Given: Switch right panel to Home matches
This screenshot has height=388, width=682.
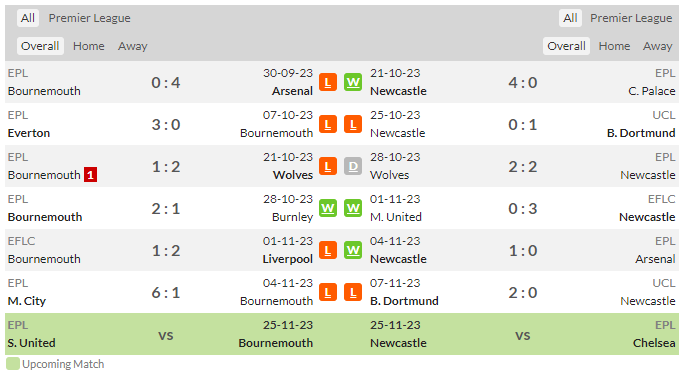Looking at the screenshot, I should (x=614, y=46).
